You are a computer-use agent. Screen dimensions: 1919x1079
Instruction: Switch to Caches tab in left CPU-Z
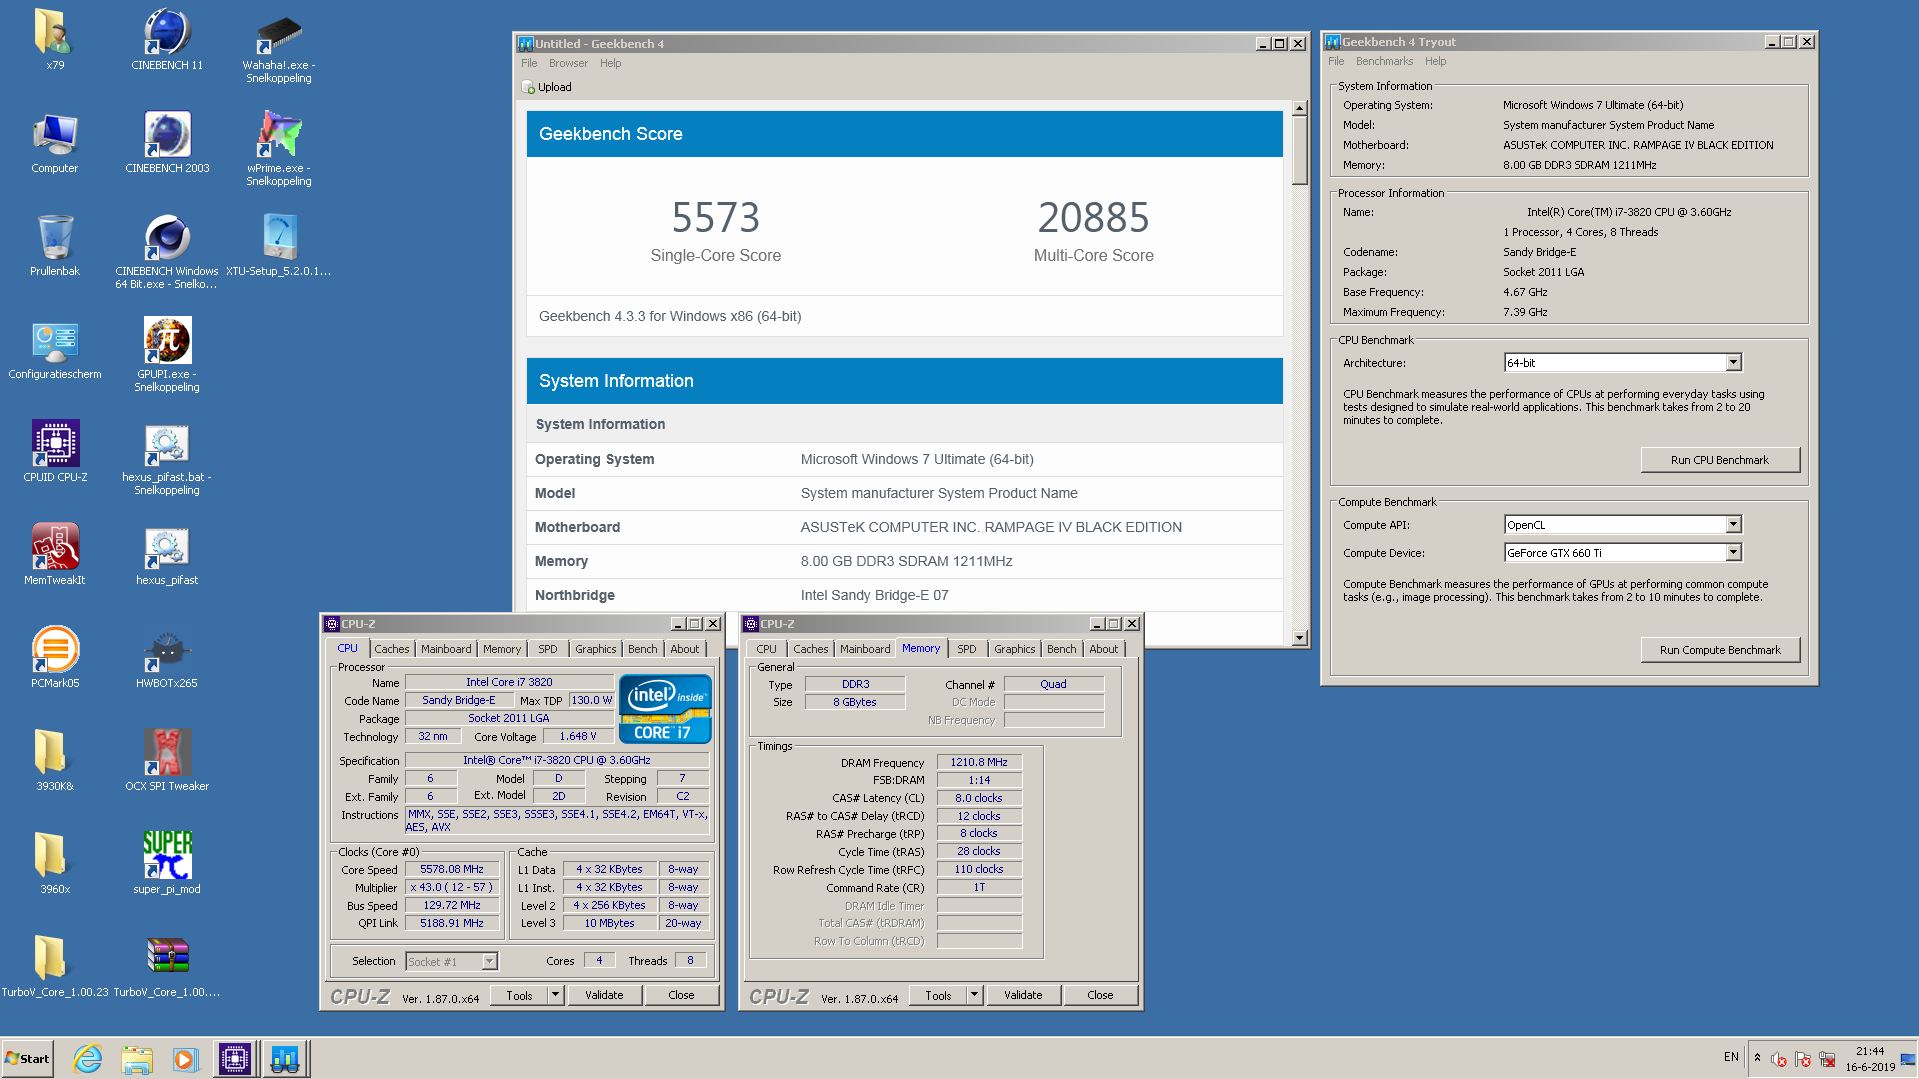pos(392,649)
